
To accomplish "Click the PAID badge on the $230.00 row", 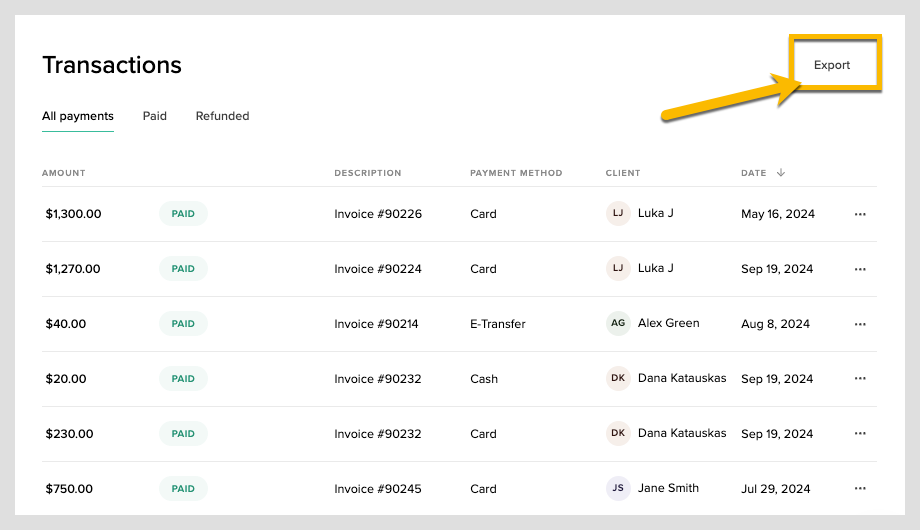I will [183, 434].
